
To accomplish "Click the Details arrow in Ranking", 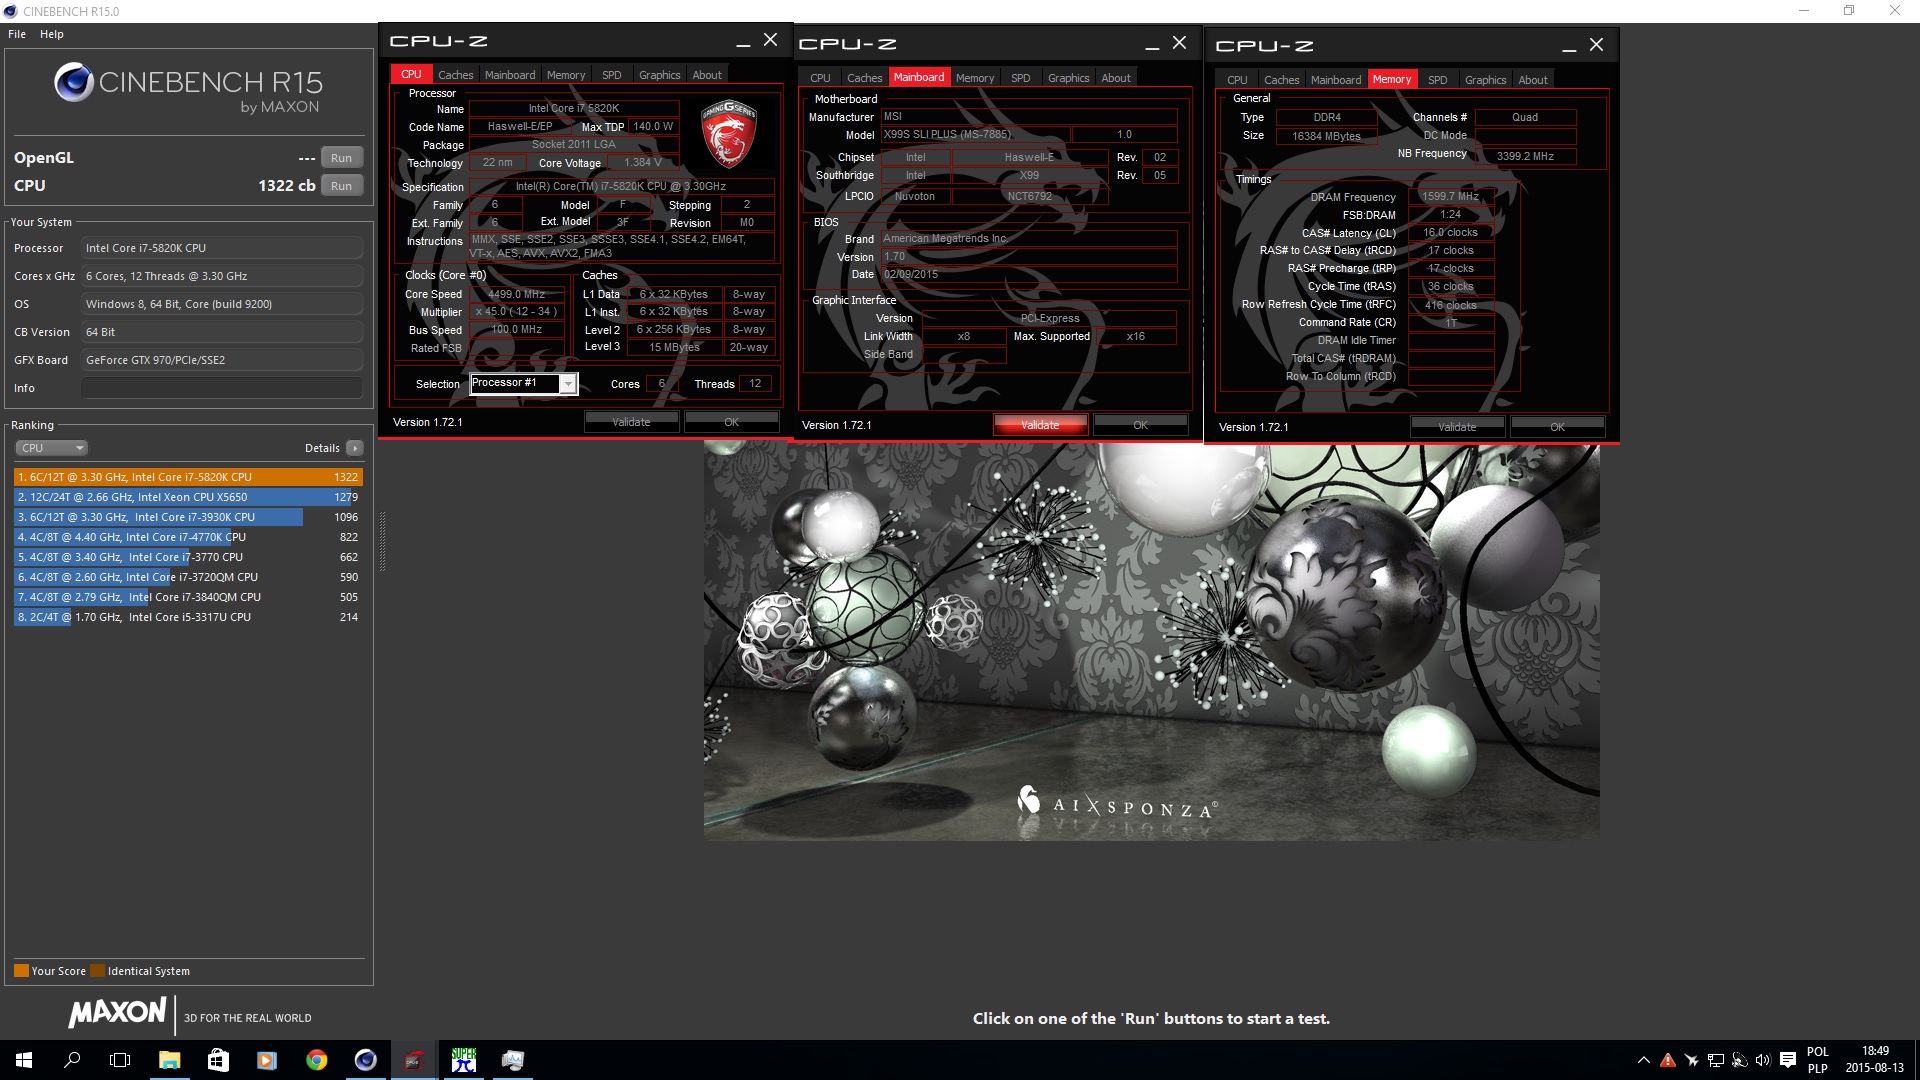I will coord(355,448).
